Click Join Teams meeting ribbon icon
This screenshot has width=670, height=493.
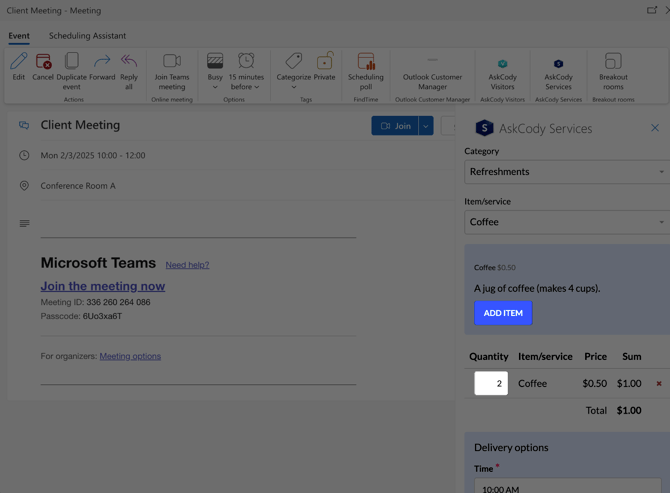coord(172,61)
